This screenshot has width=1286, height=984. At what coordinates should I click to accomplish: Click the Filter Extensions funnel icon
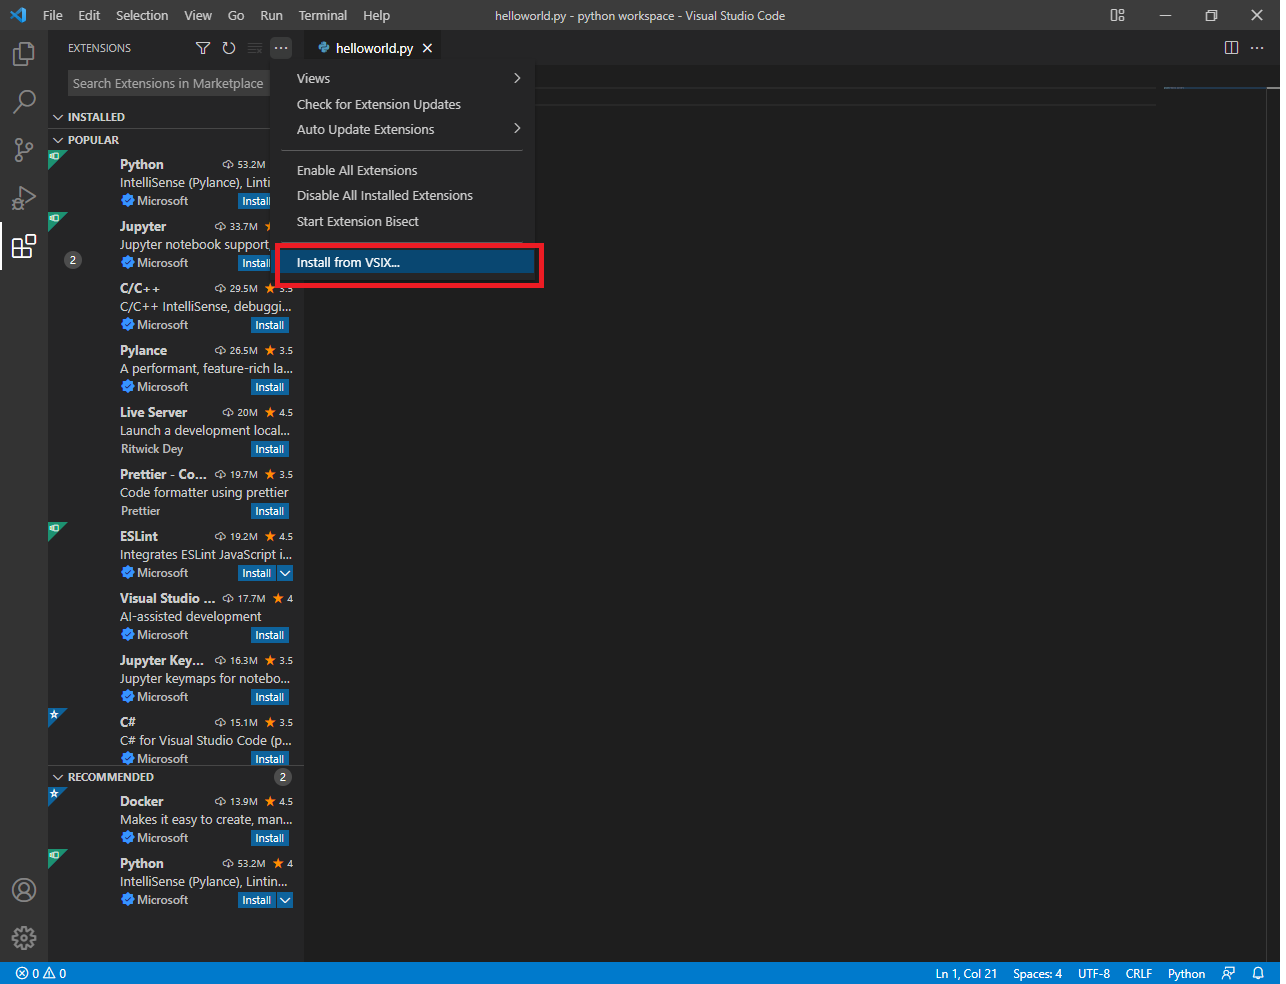(x=203, y=48)
